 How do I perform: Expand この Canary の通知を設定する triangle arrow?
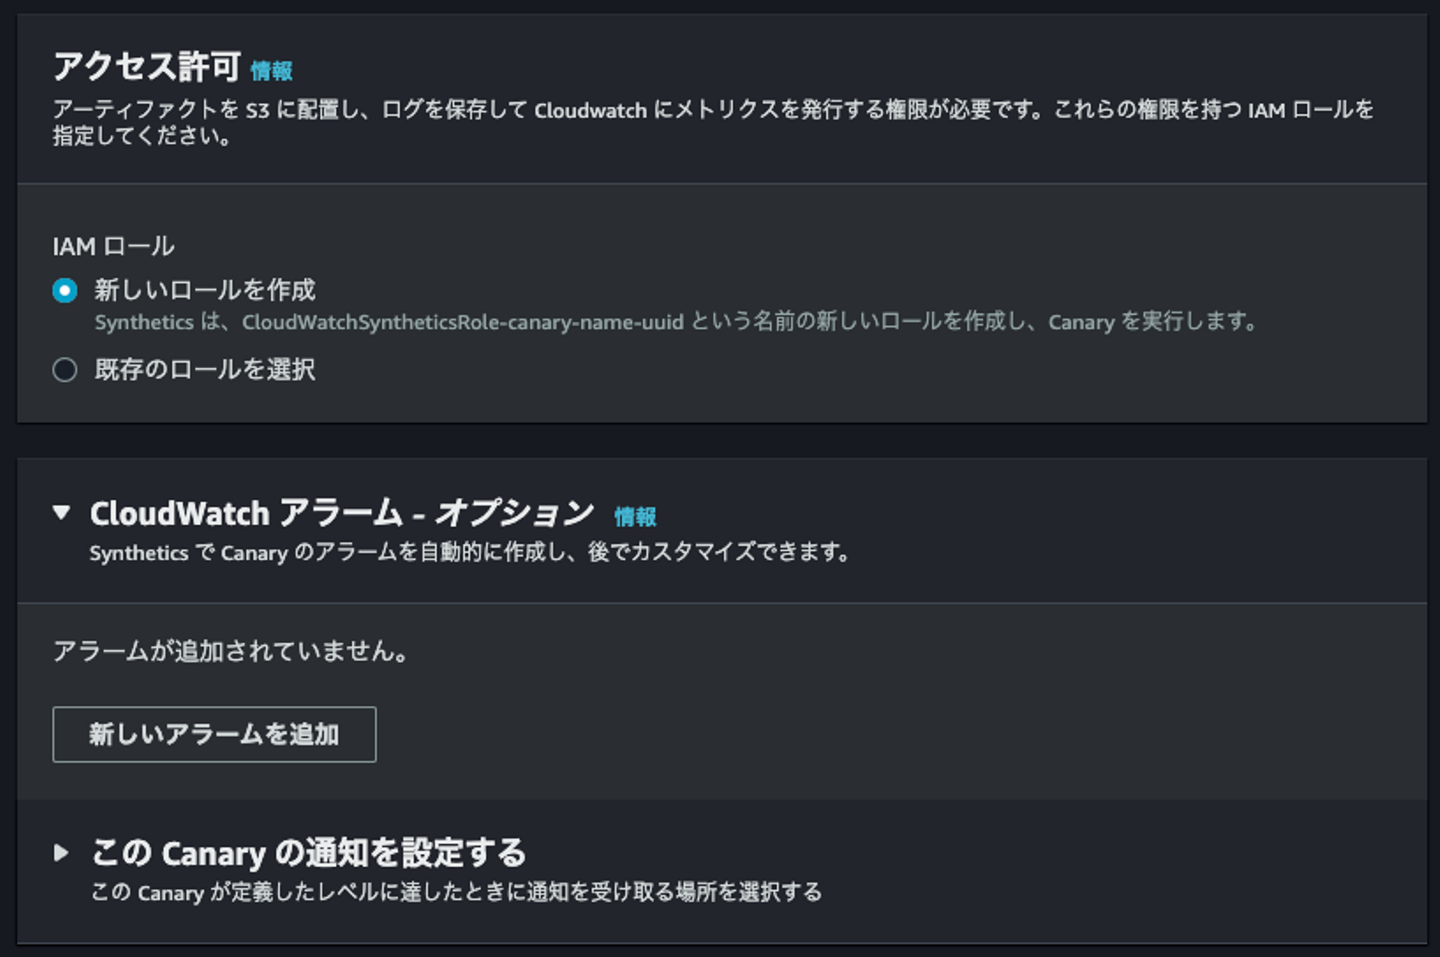coord(62,853)
